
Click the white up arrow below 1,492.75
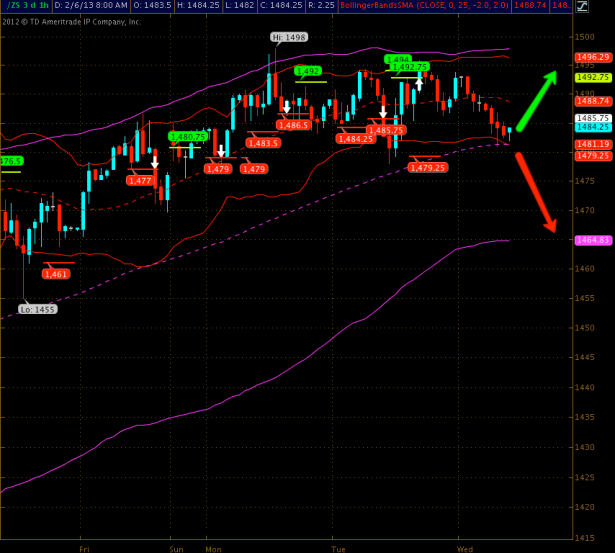[420, 83]
